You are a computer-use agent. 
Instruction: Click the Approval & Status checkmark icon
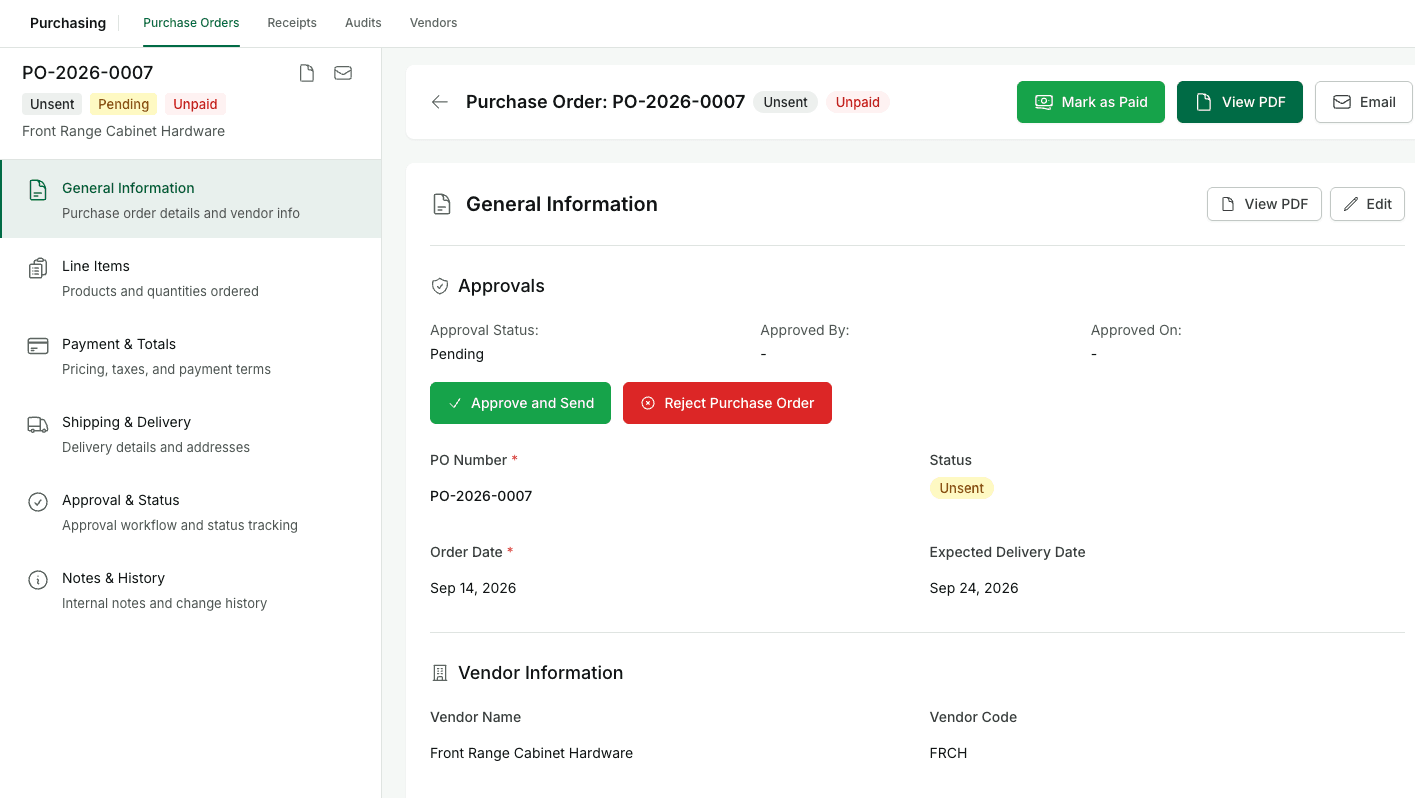click(38, 502)
